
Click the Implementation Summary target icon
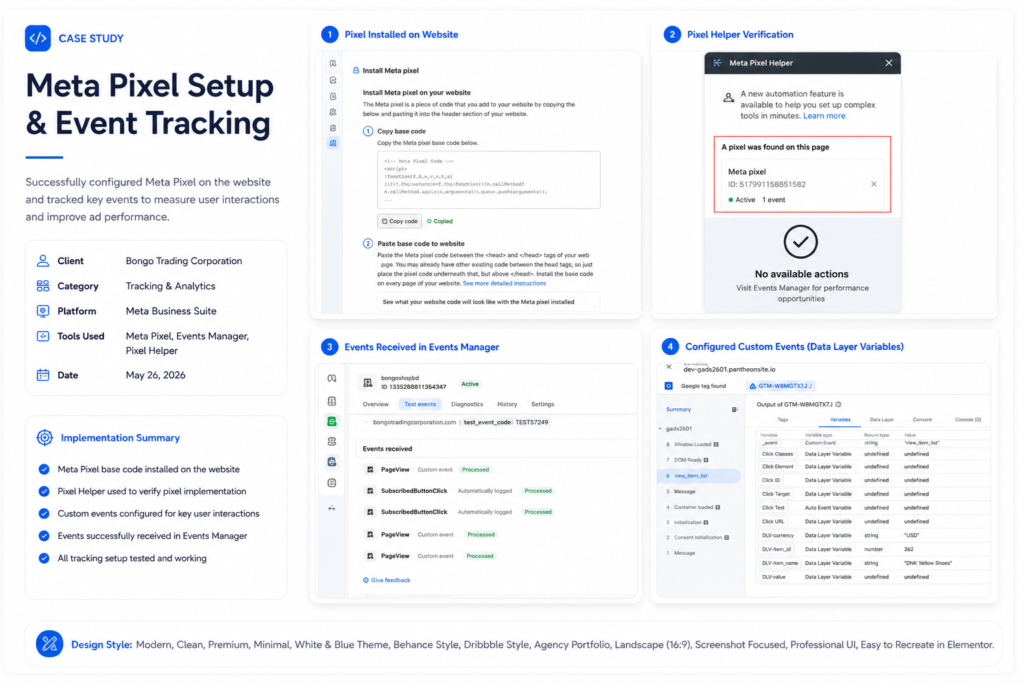pyautogui.click(x=44, y=438)
